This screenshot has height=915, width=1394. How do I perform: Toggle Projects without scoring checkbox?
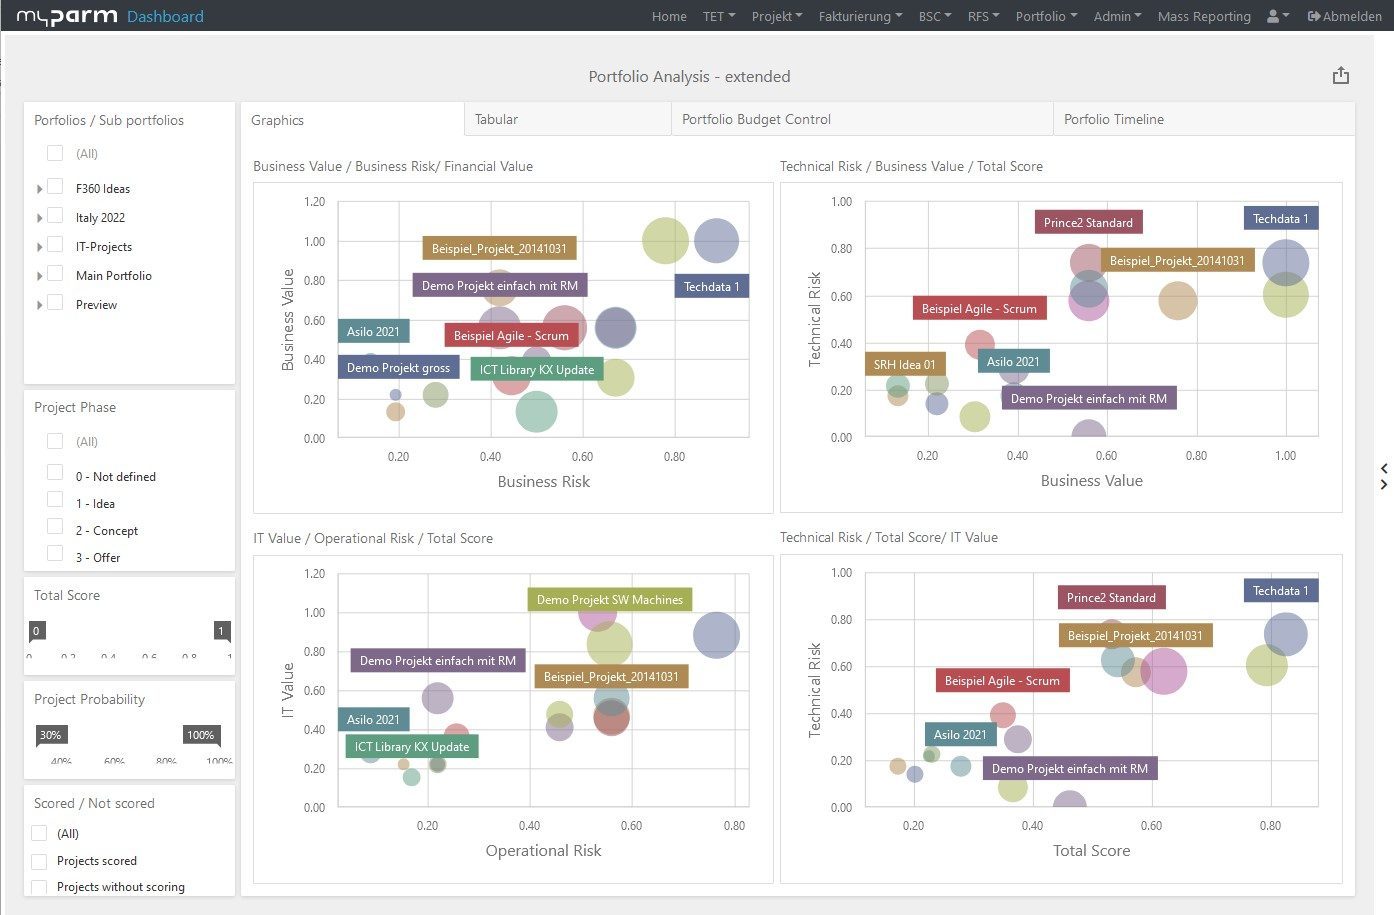pos(39,887)
